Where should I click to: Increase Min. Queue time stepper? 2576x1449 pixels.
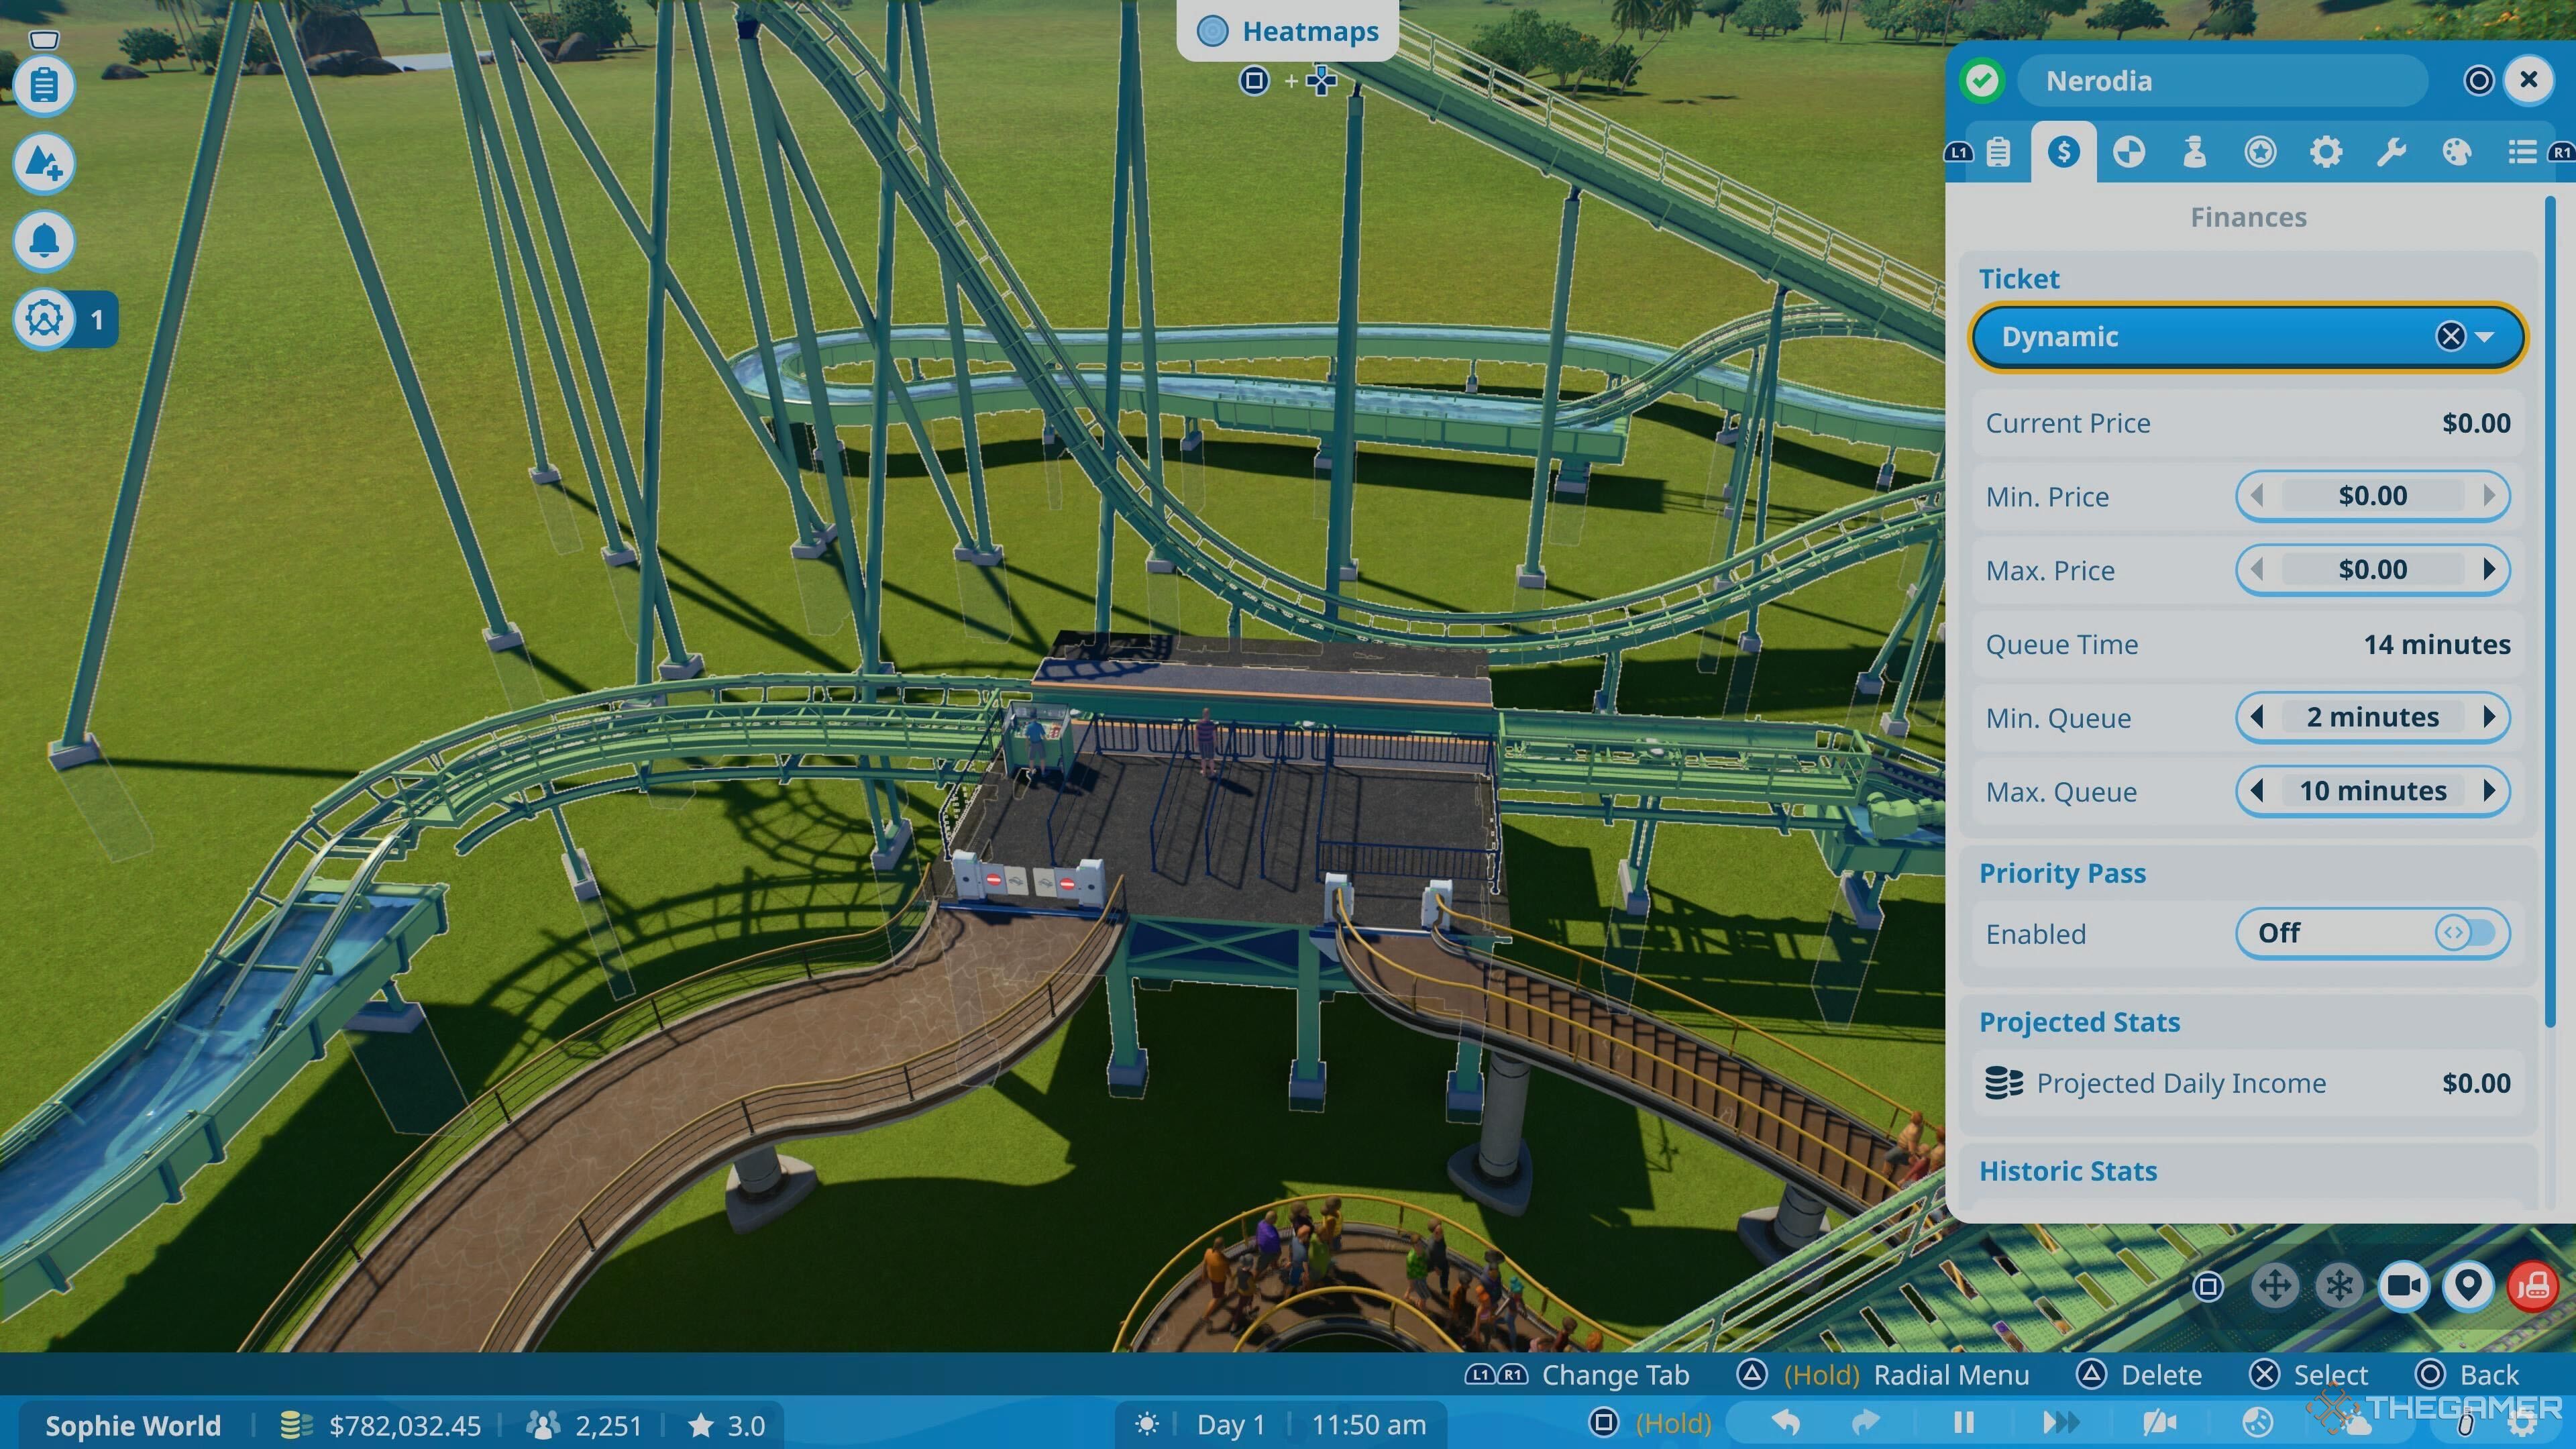(2487, 716)
